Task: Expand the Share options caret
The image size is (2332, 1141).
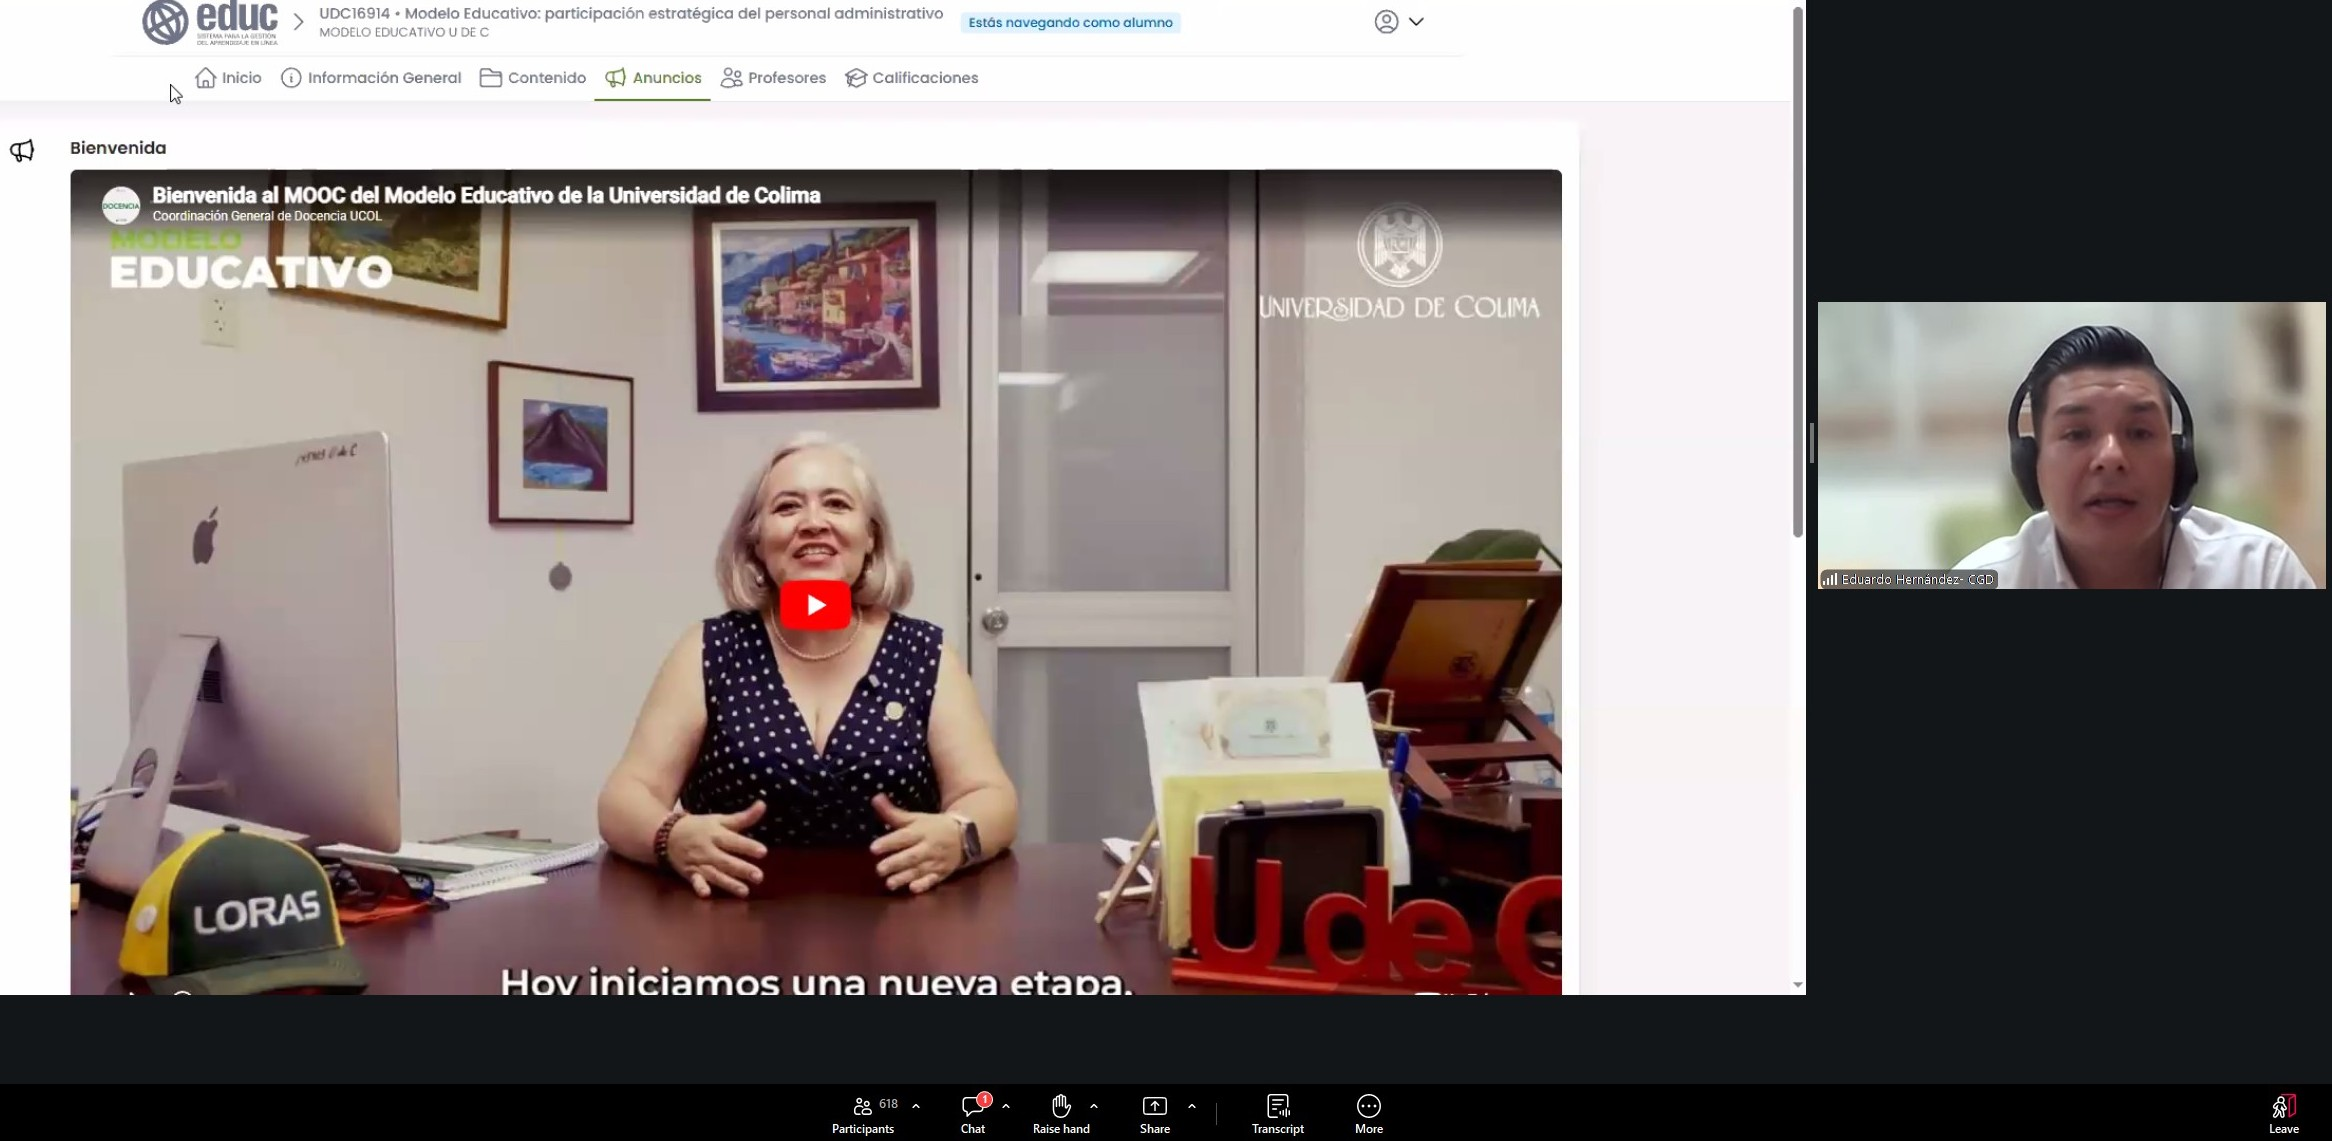Action: 1192,1106
